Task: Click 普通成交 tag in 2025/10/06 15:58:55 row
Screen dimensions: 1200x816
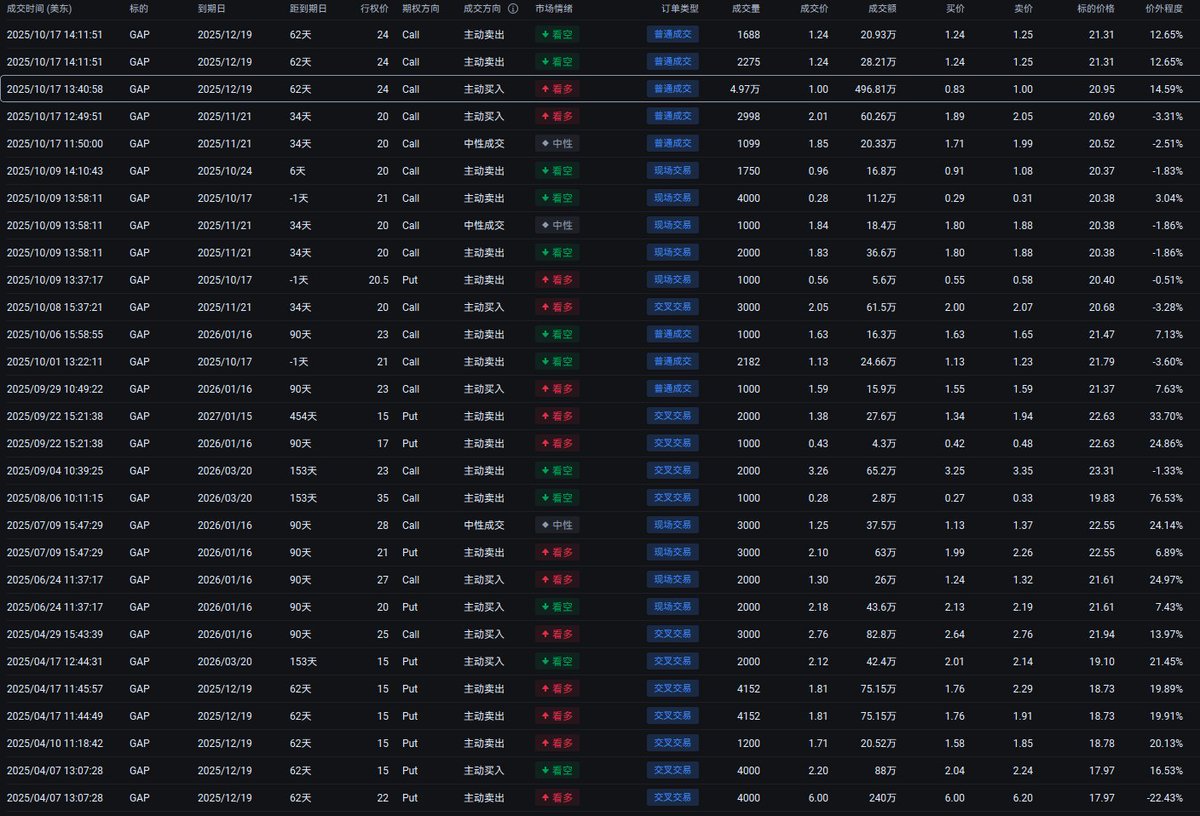Action: tap(673, 334)
